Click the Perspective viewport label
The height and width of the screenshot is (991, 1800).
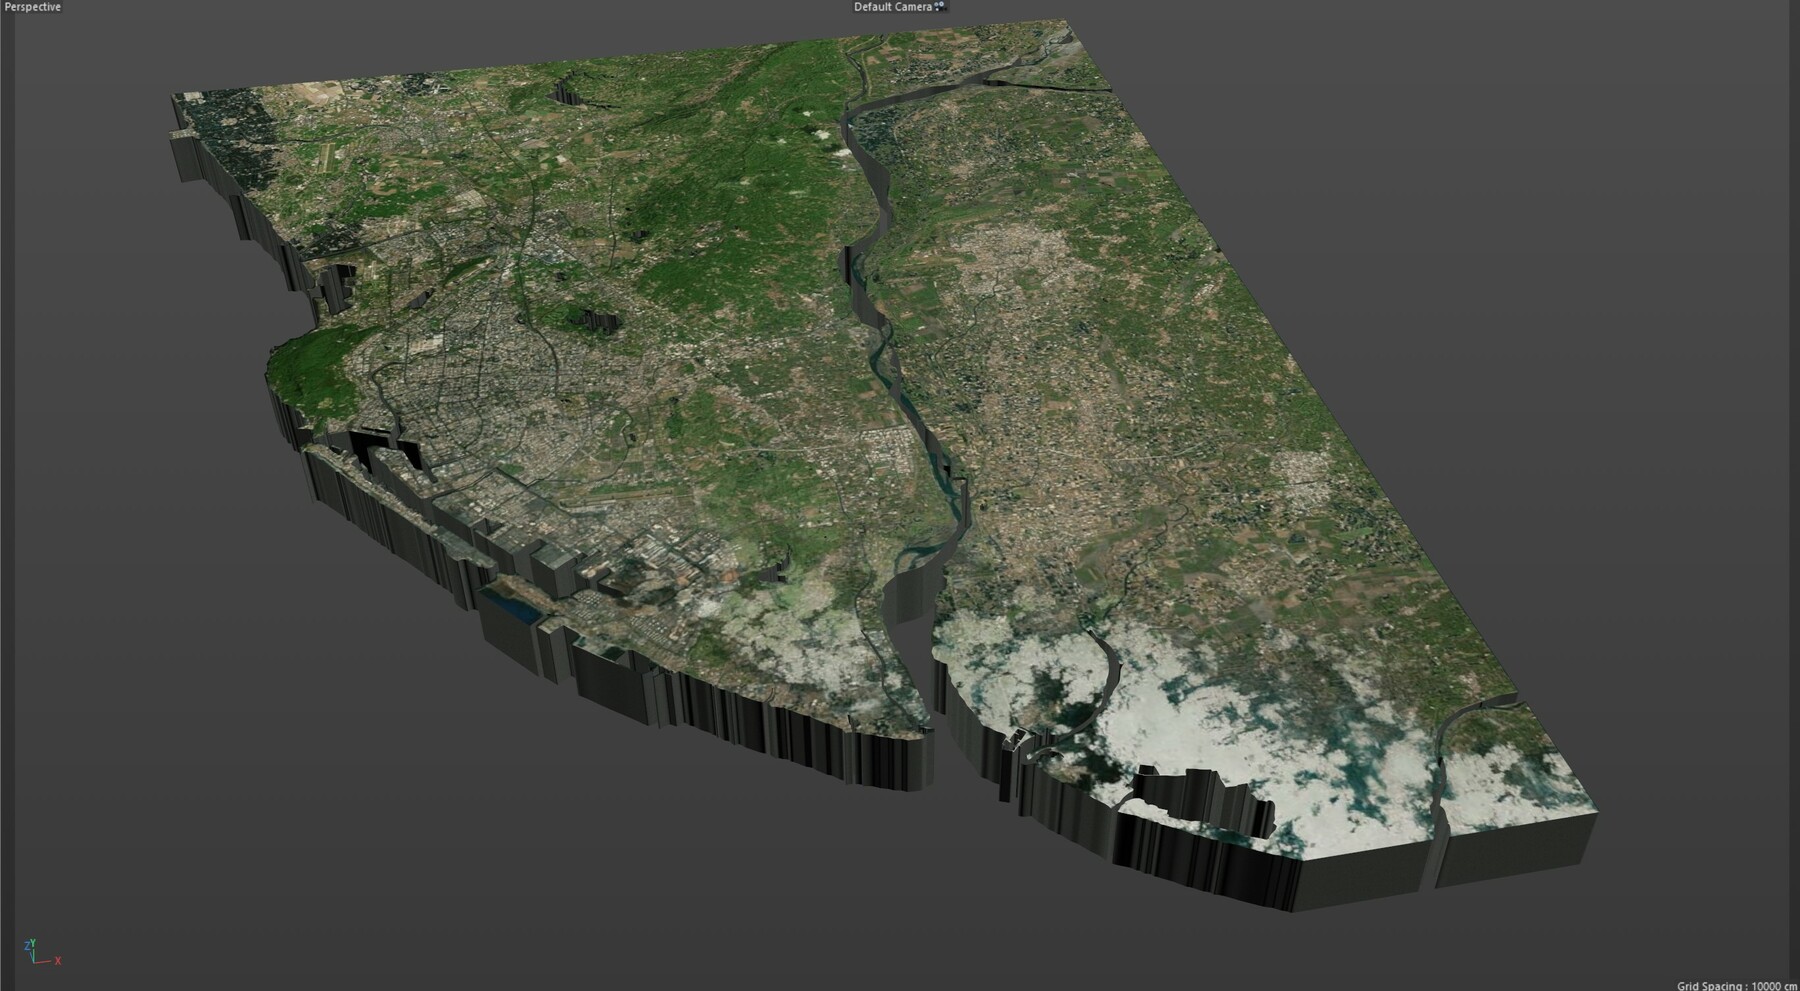click(x=32, y=7)
